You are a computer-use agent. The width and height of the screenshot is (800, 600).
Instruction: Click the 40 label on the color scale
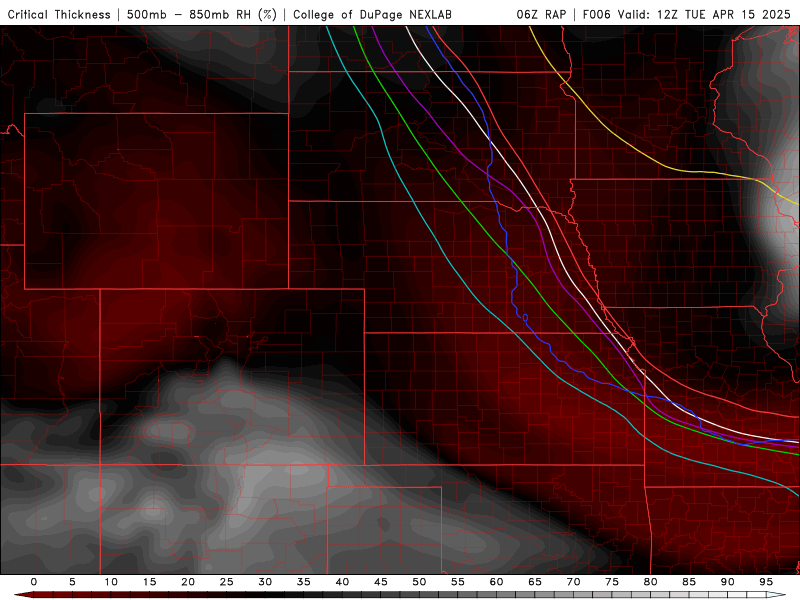342,582
